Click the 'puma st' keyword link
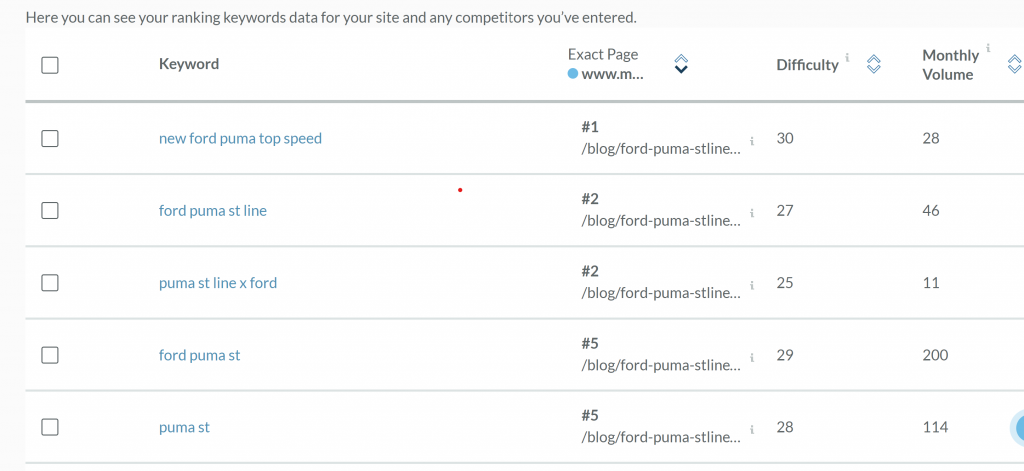 (x=184, y=427)
